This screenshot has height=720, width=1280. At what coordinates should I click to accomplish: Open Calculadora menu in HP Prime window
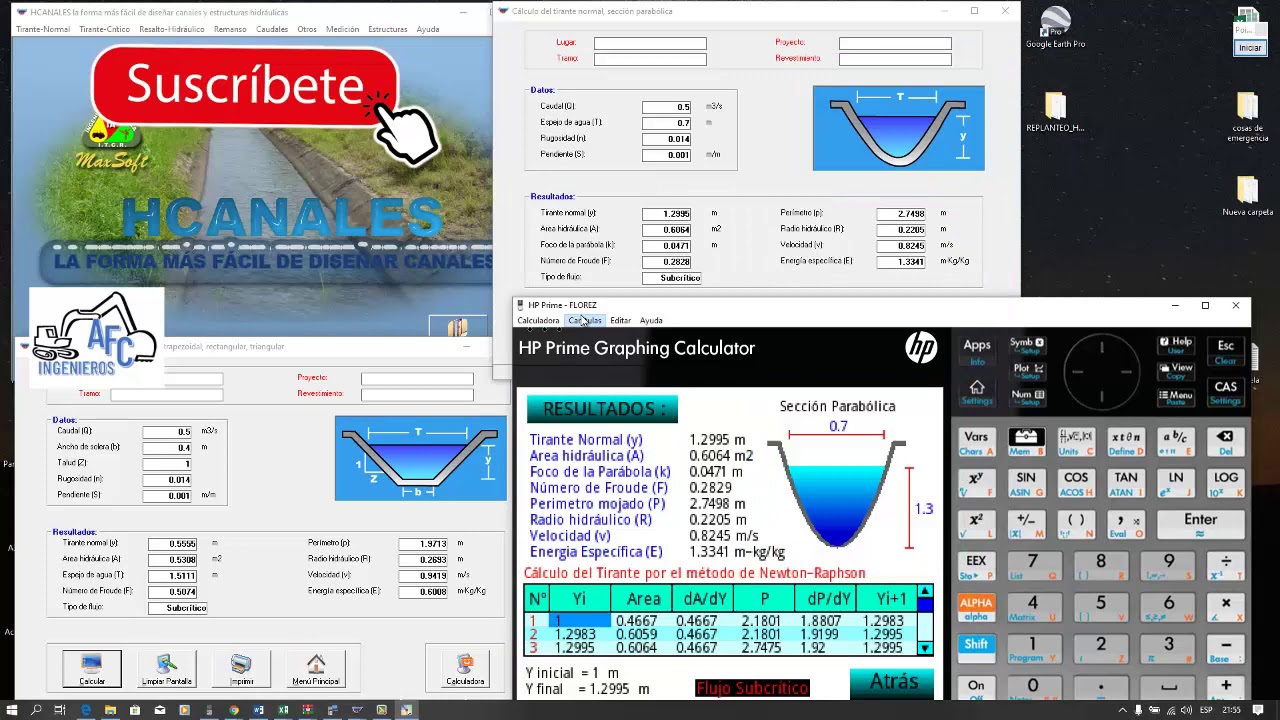538,321
